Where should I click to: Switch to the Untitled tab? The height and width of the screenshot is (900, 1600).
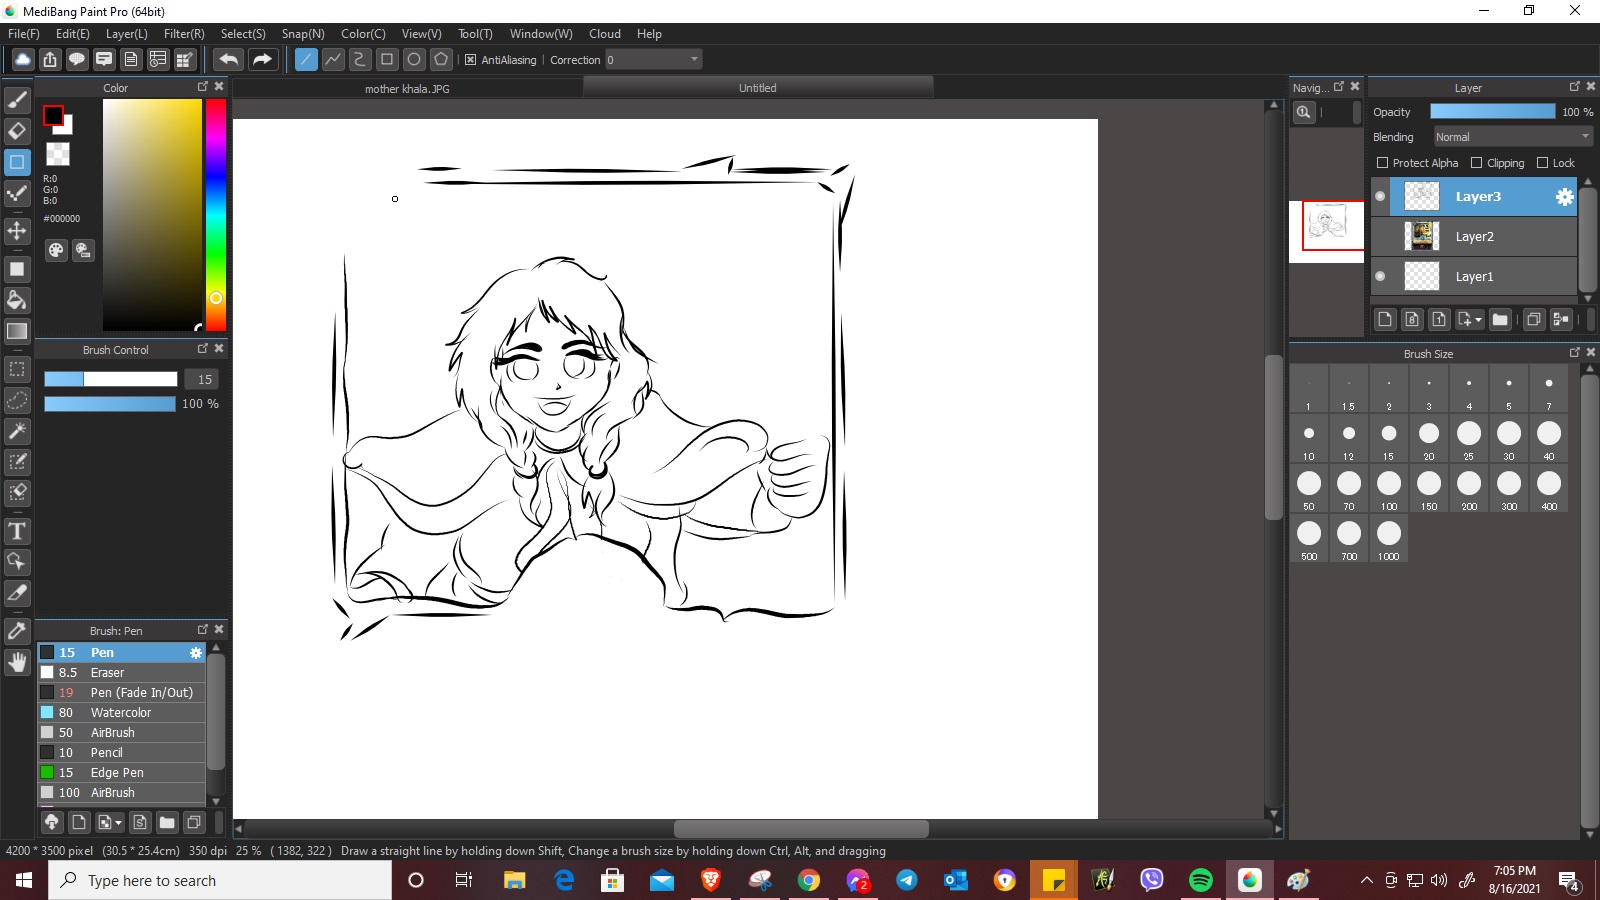pos(758,88)
